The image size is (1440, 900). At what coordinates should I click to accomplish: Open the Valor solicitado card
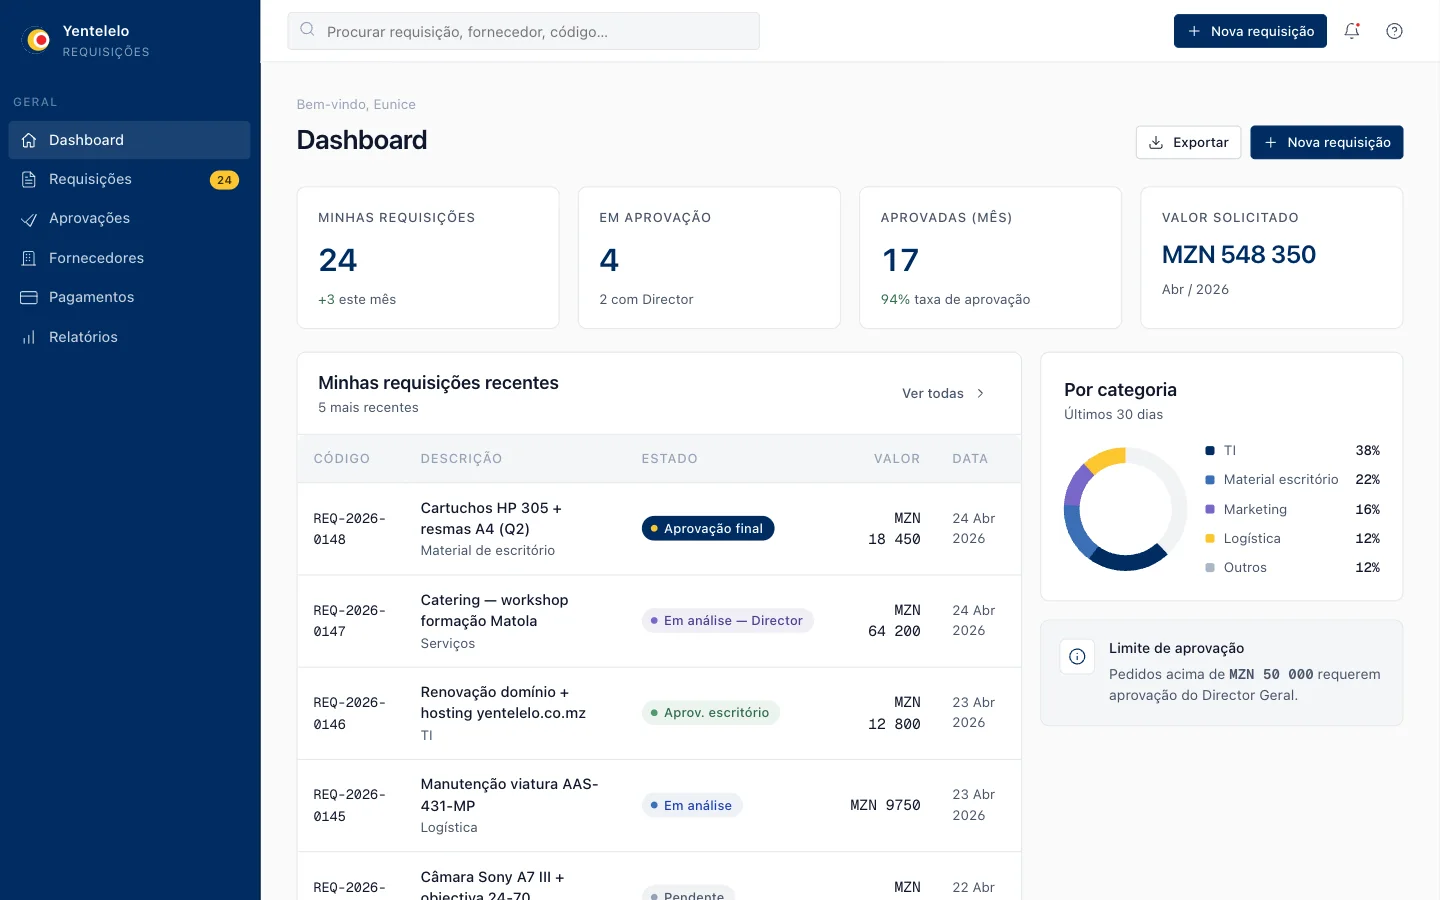pos(1272,257)
